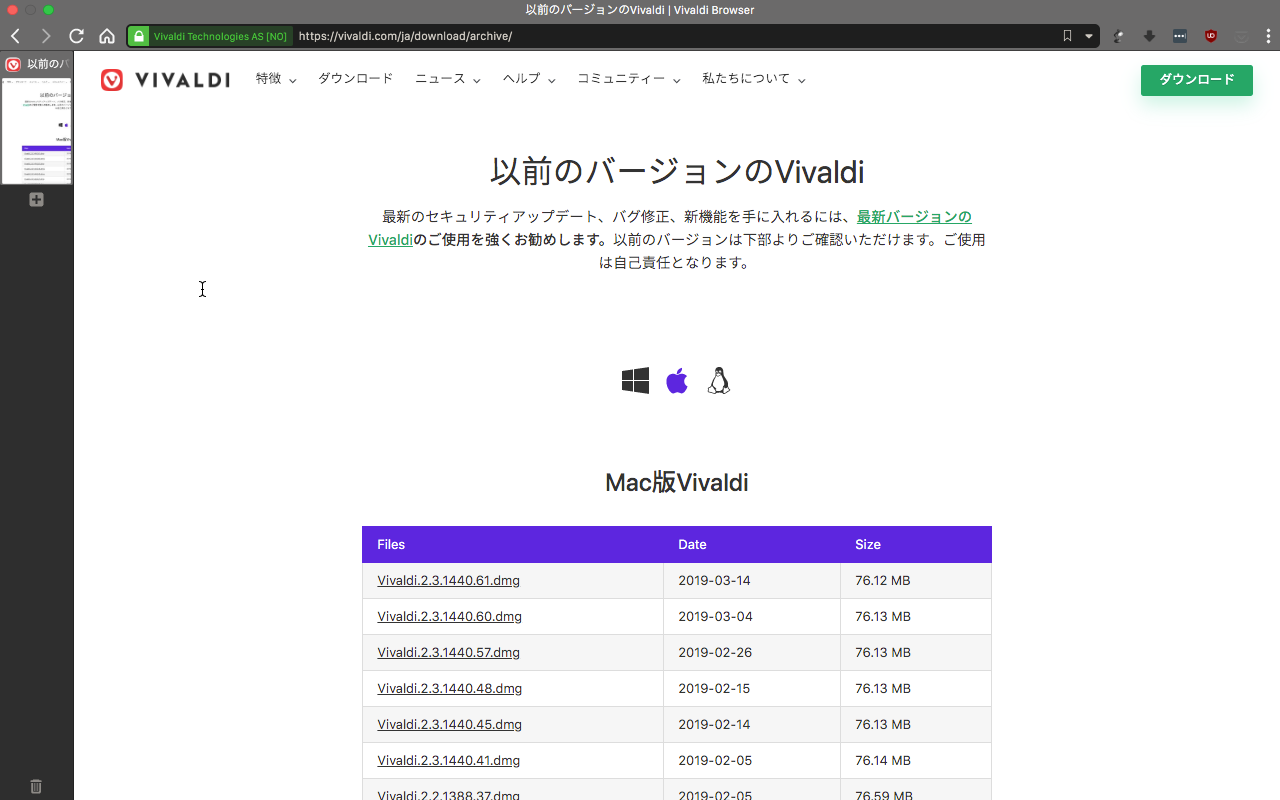
Task: Click the green ダウンロード button
Action: coord(1197,80)
